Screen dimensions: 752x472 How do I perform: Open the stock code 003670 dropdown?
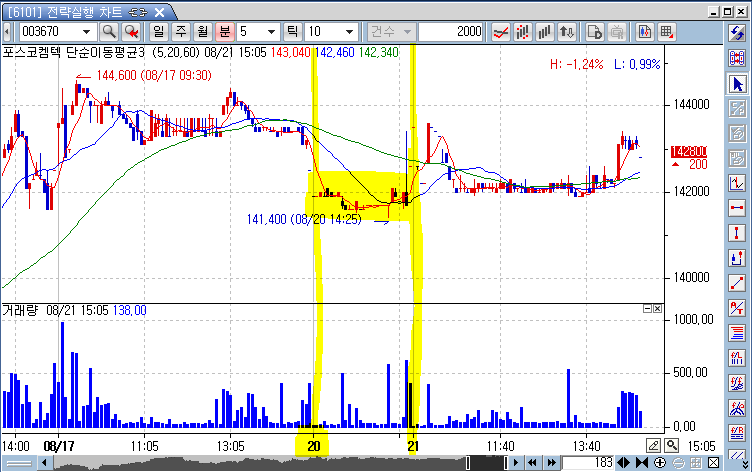pos(87,31)
